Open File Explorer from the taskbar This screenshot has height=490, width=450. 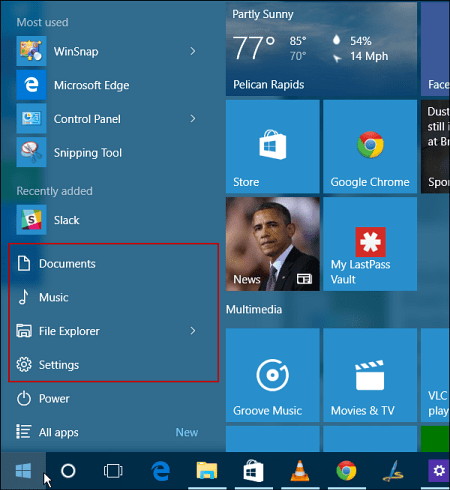[207, 471]
